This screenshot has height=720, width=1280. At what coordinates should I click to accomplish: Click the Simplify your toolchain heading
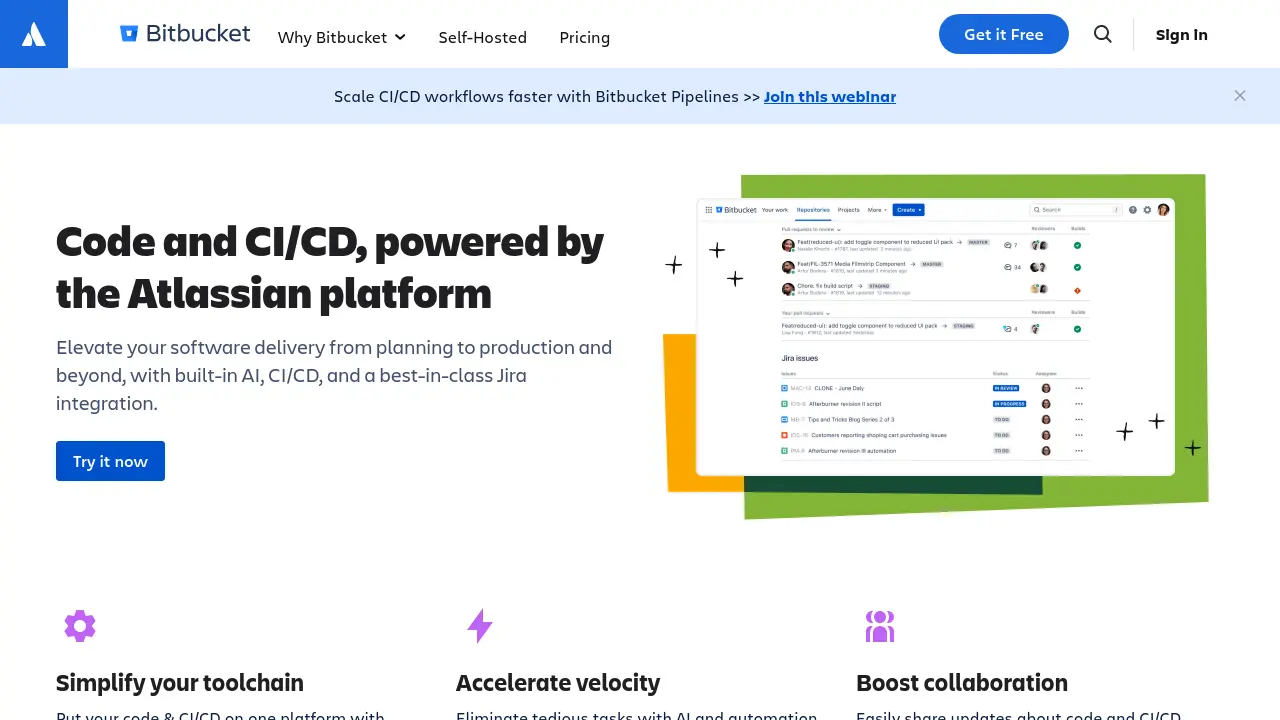click(x=180, y=683)
